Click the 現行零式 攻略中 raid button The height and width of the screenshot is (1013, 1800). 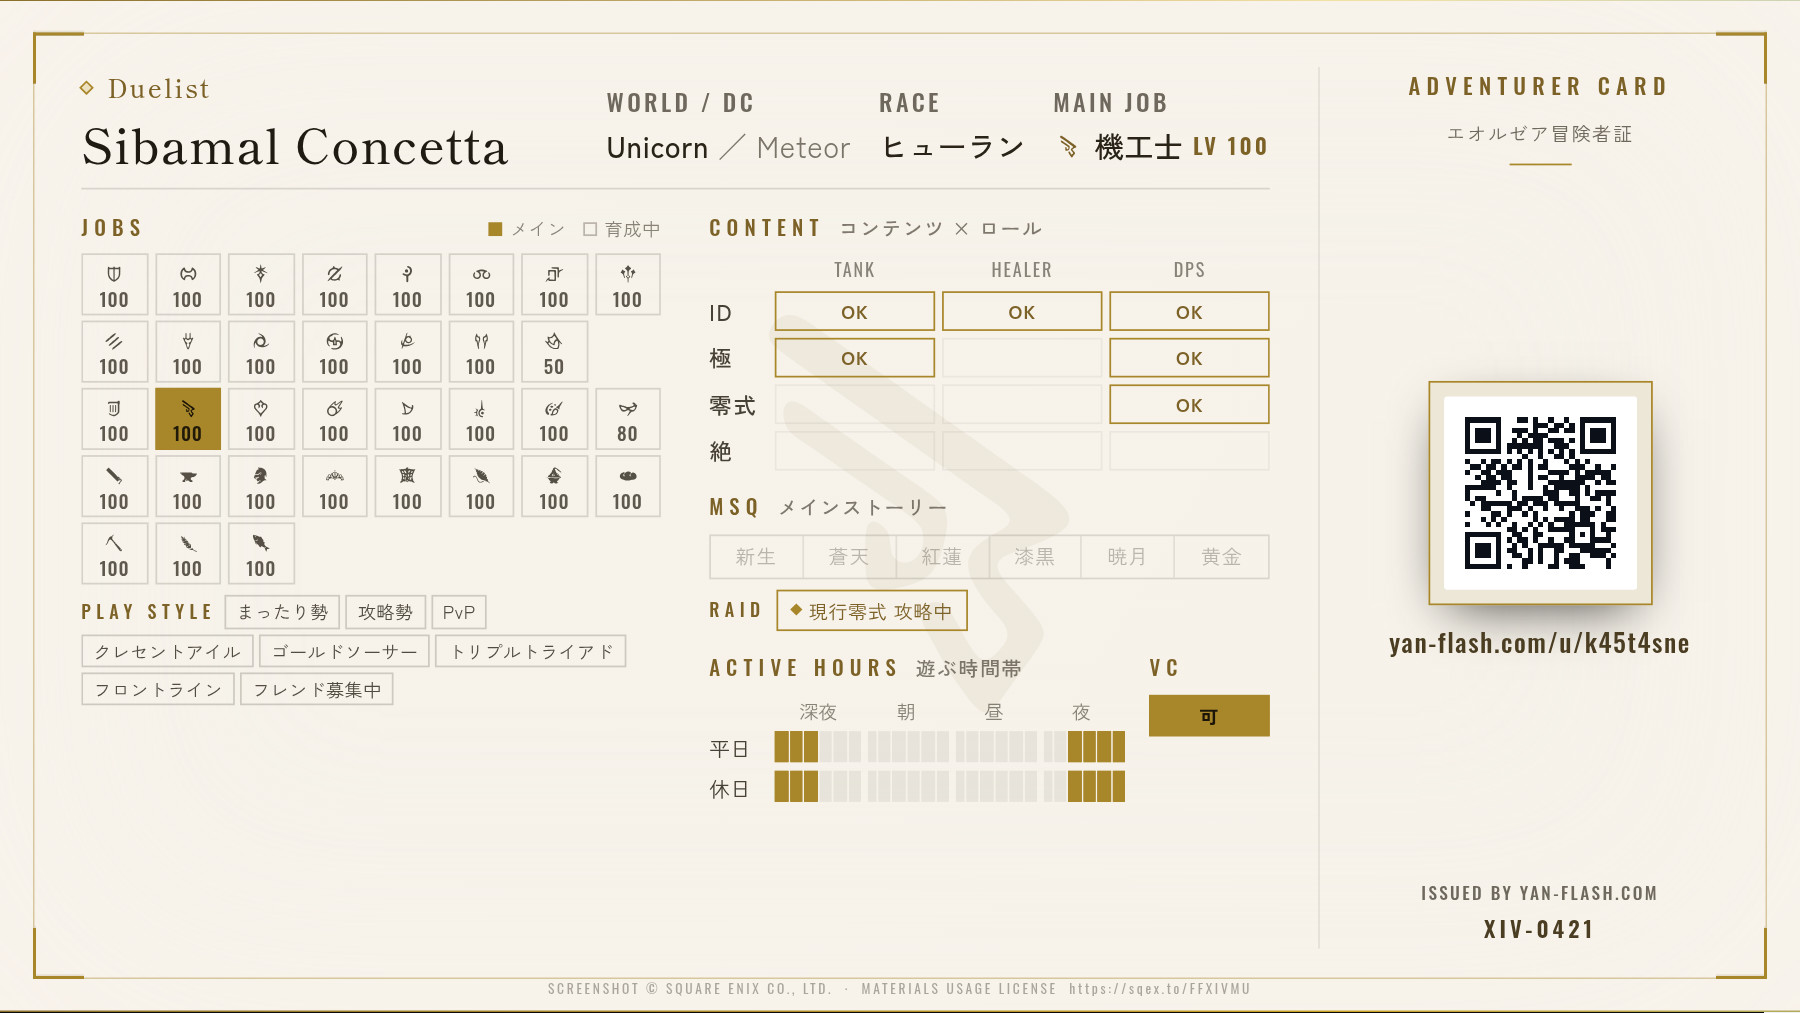pos(872,611)
